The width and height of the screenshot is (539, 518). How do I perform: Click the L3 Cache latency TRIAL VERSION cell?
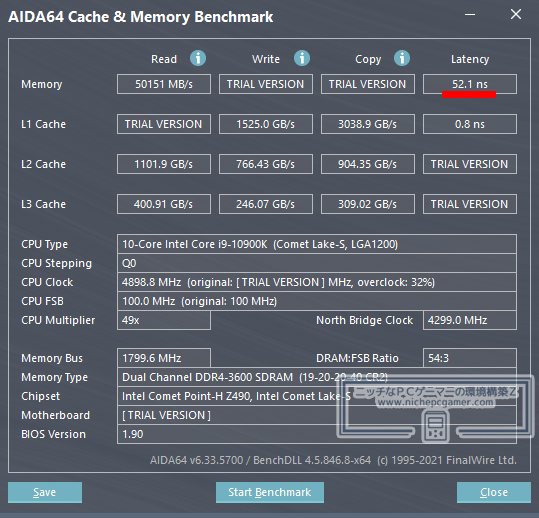click(470, 204)
